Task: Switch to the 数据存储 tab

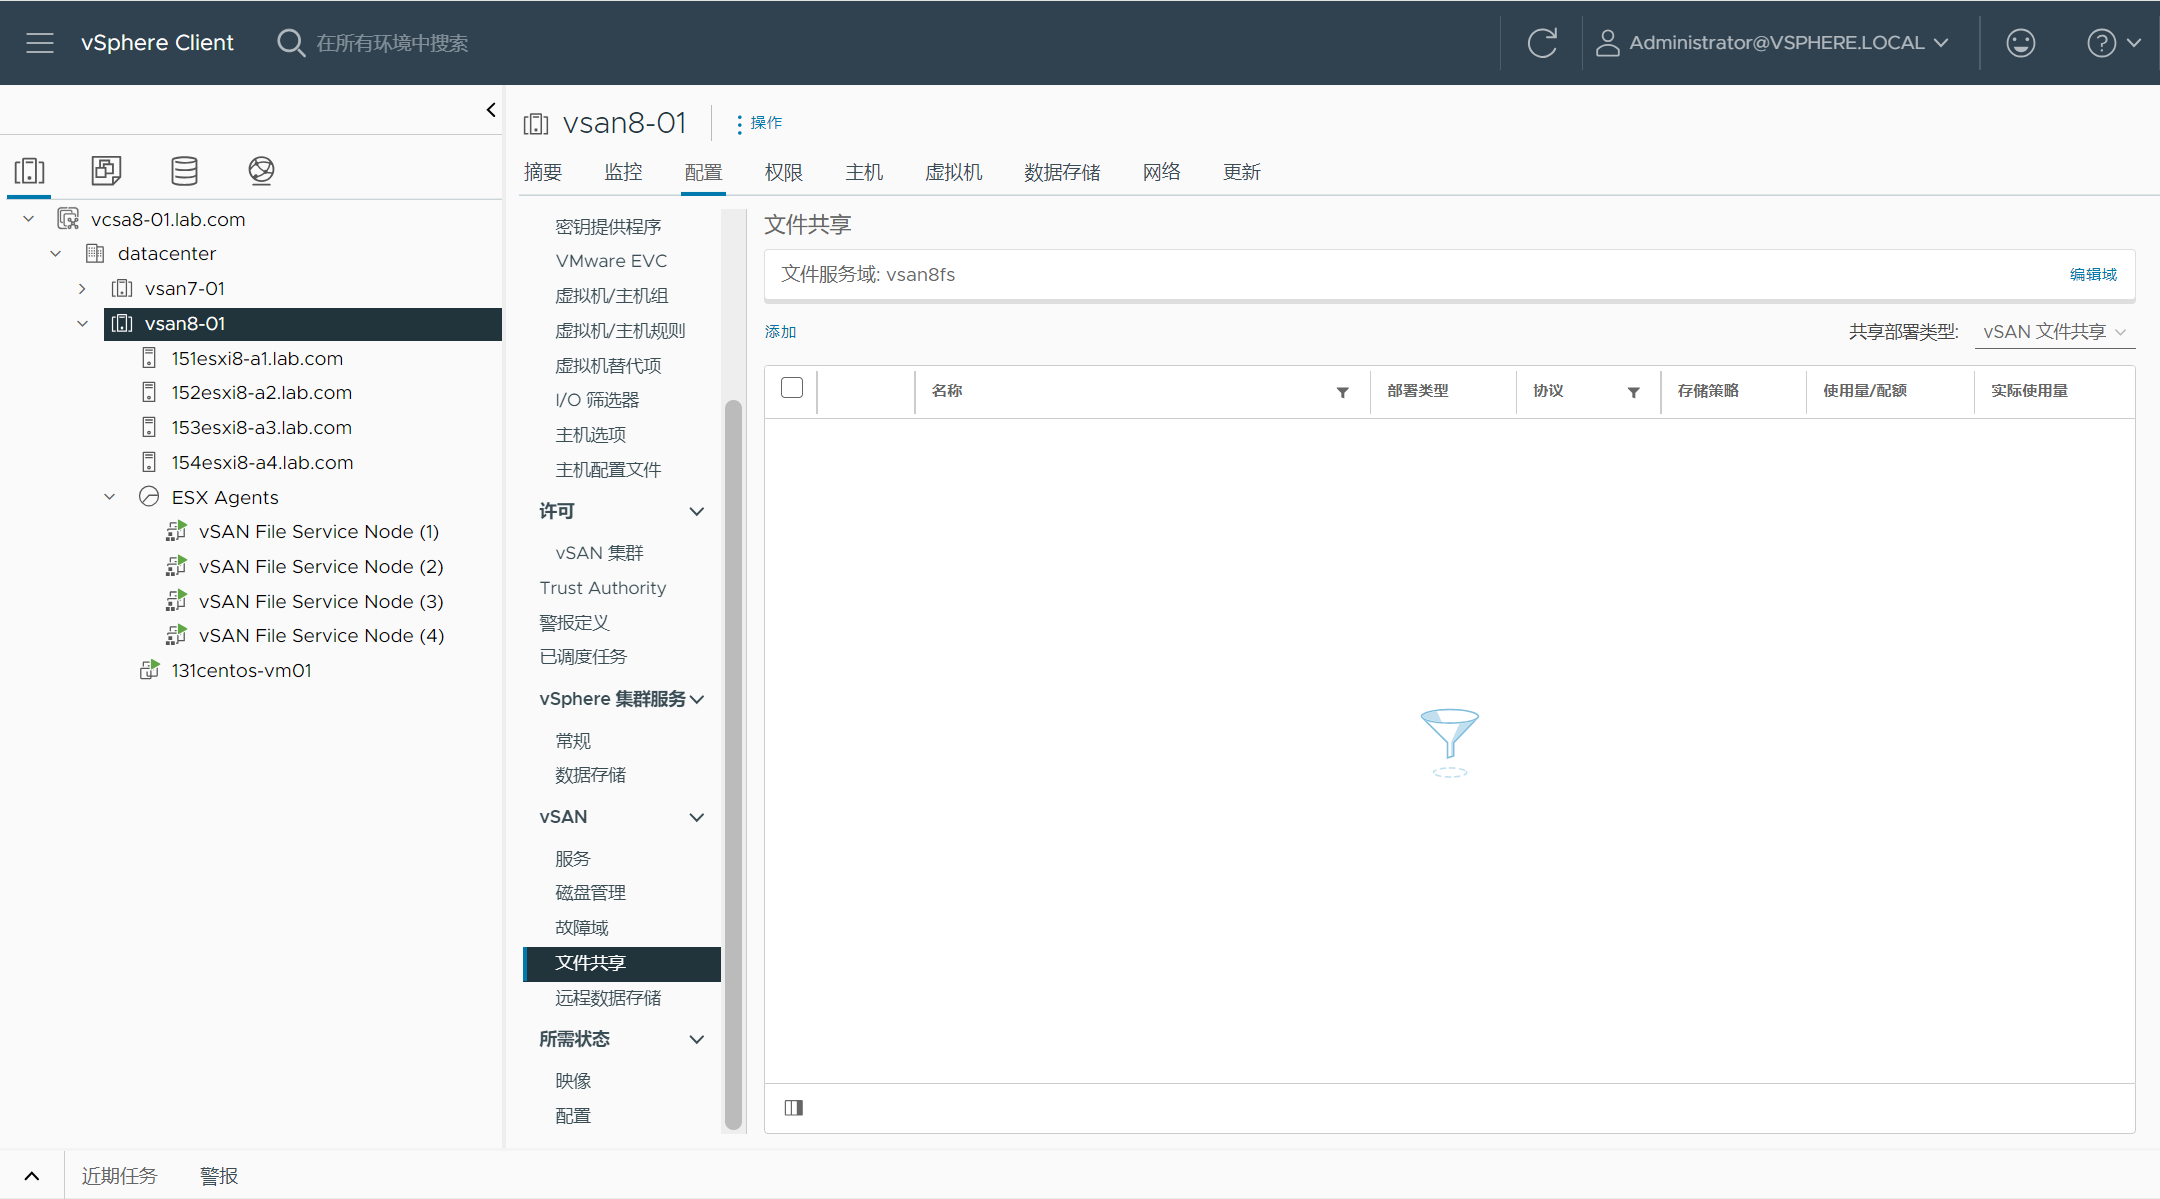Action: coord(1062,172)
